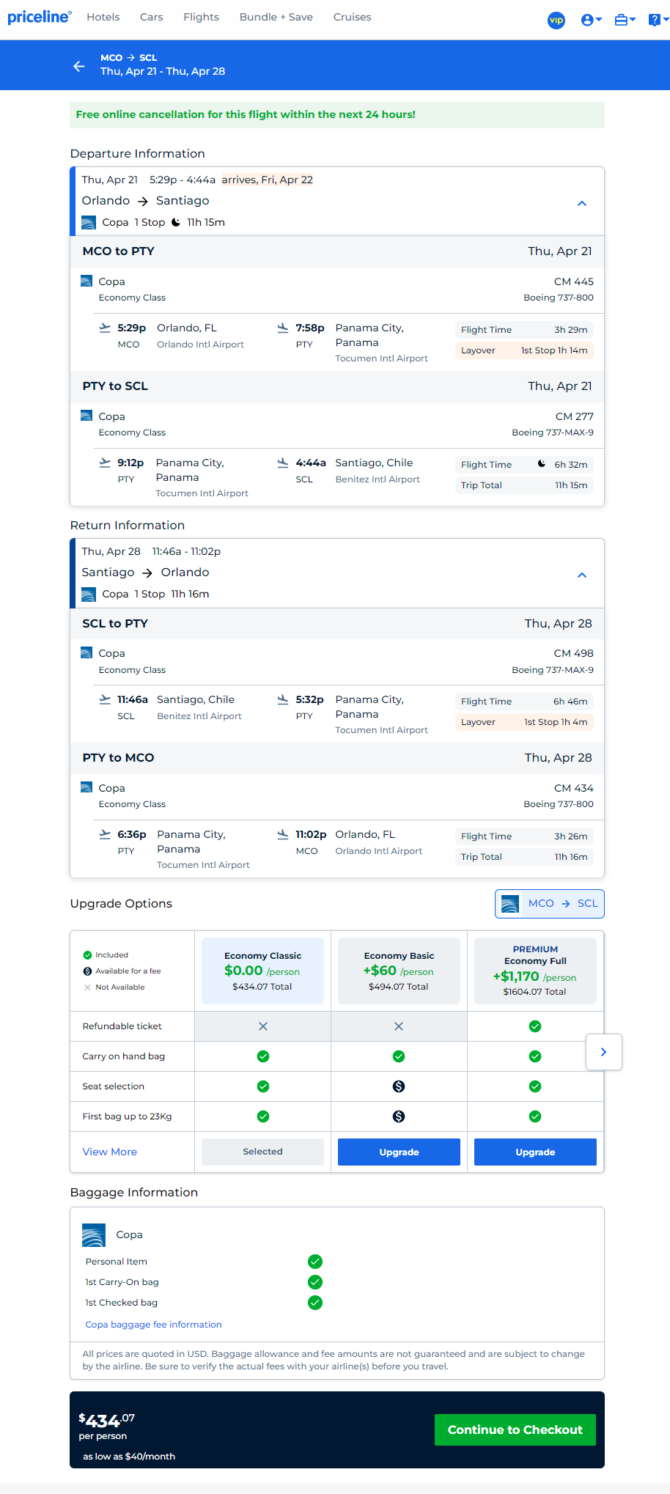Screen dimensions: 670x1494
Task: Click landing plane icon at 5:32p
Action: click(x=283, y=700)
